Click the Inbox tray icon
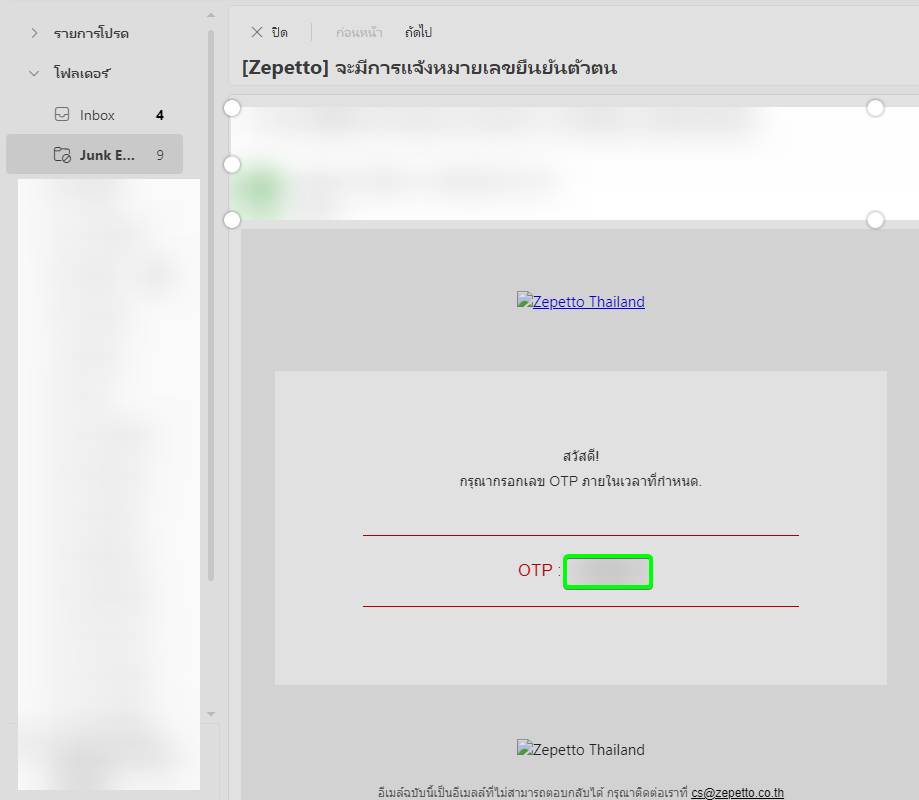This screenshot has width=919, height=800. pos(62,114)
